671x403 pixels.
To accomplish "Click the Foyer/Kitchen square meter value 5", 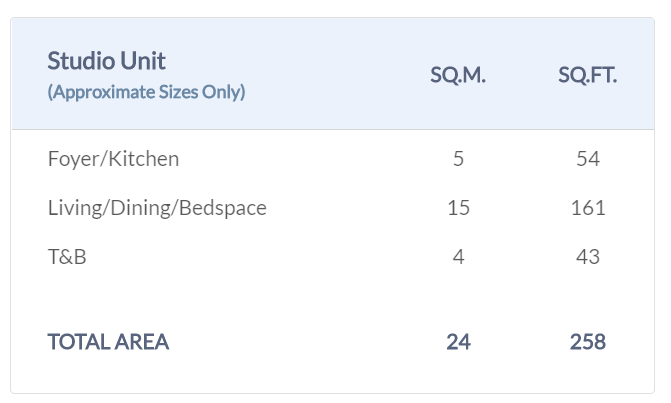I will point(458,159).
